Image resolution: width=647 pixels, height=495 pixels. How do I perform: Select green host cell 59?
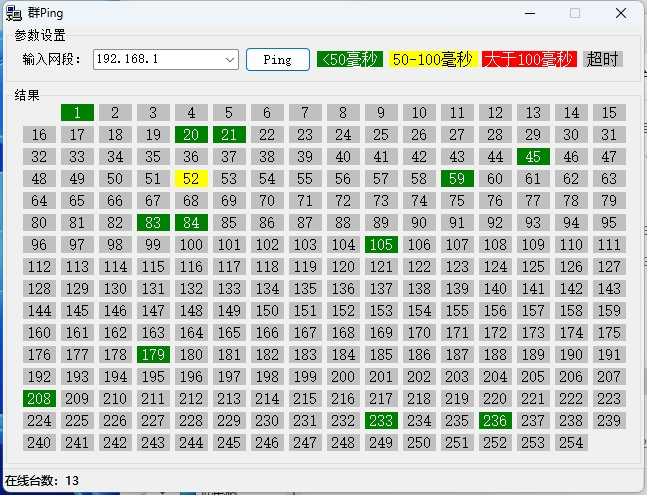point(457,179)
